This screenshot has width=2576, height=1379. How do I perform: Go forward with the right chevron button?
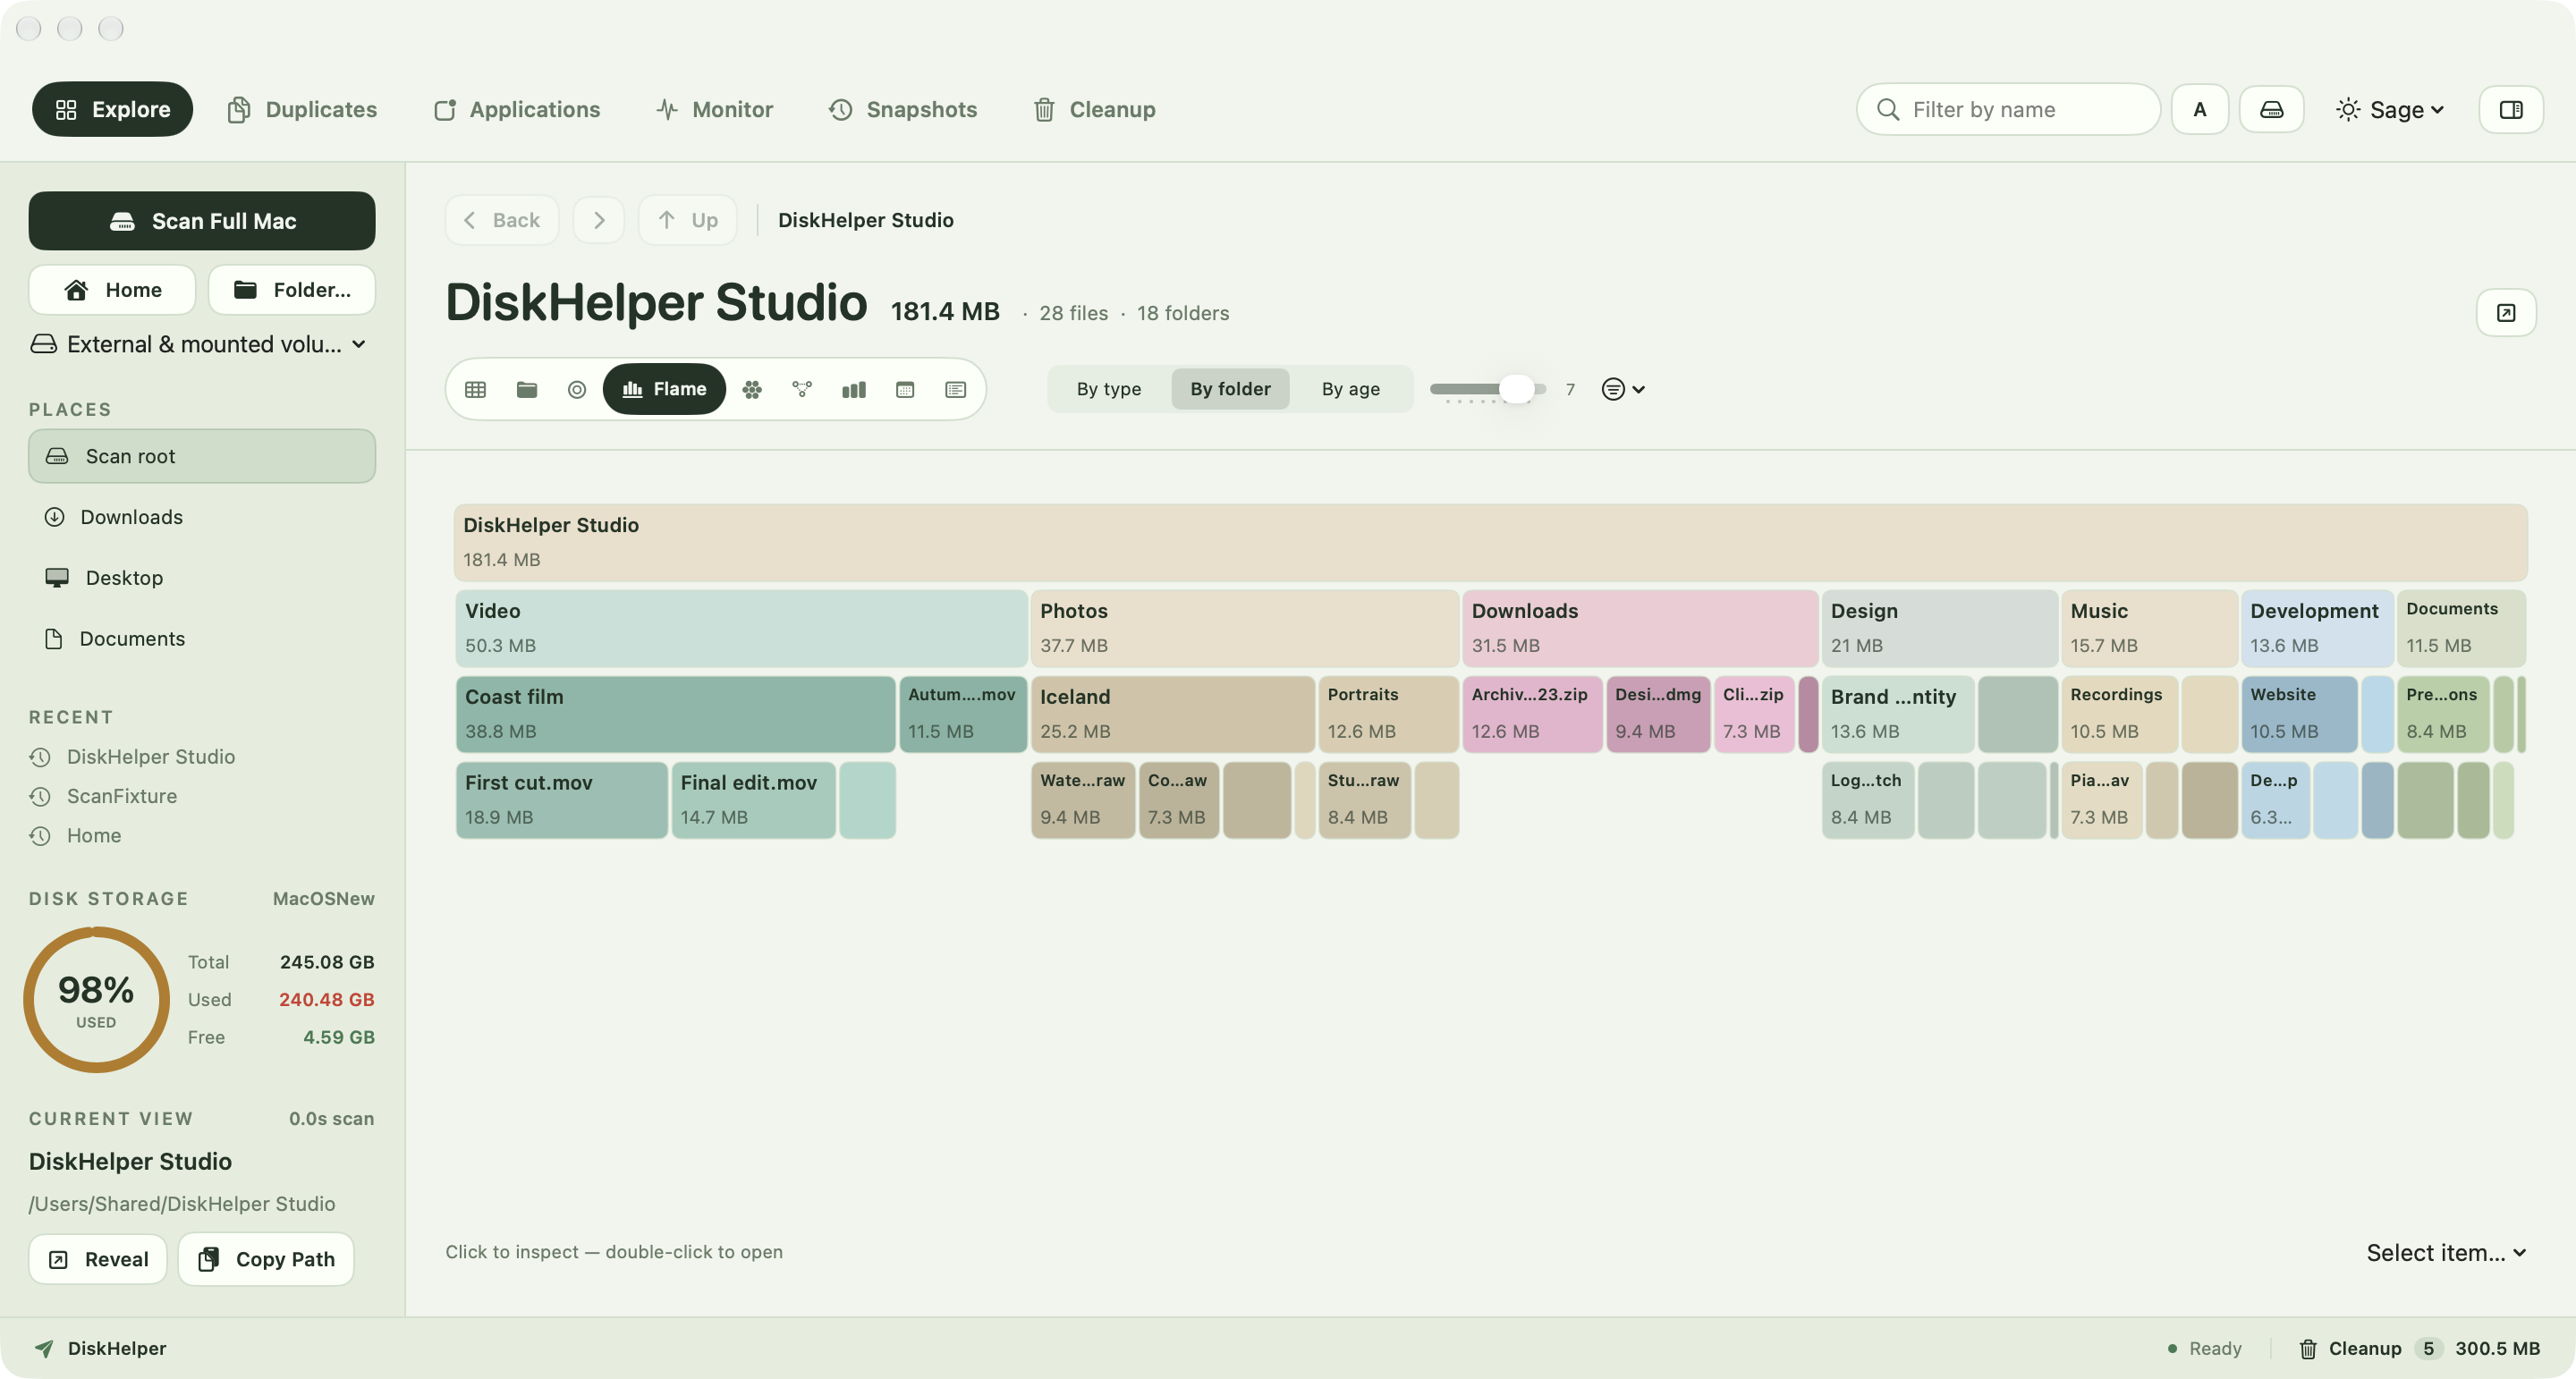(x=599, y=220)
